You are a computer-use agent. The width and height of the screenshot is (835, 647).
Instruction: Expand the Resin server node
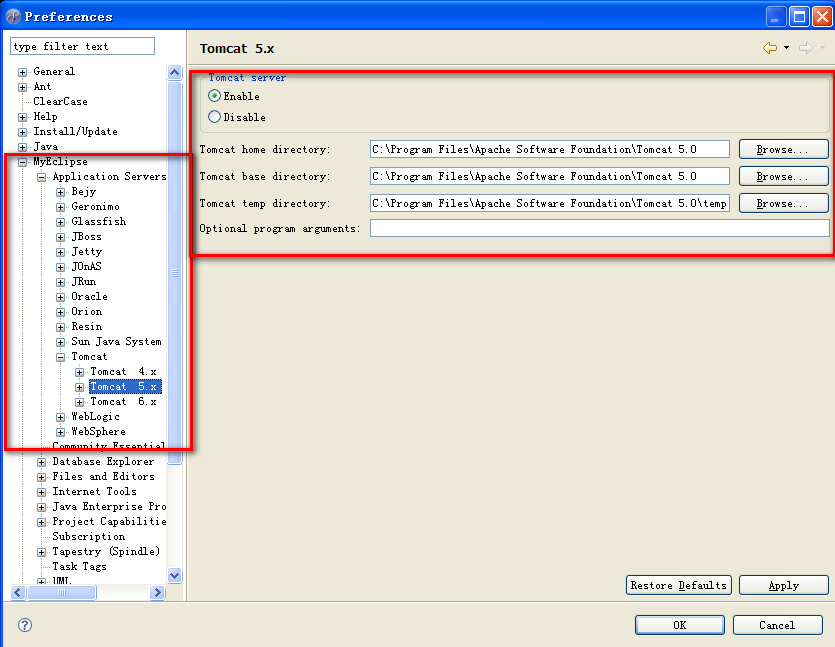(61, 327)
